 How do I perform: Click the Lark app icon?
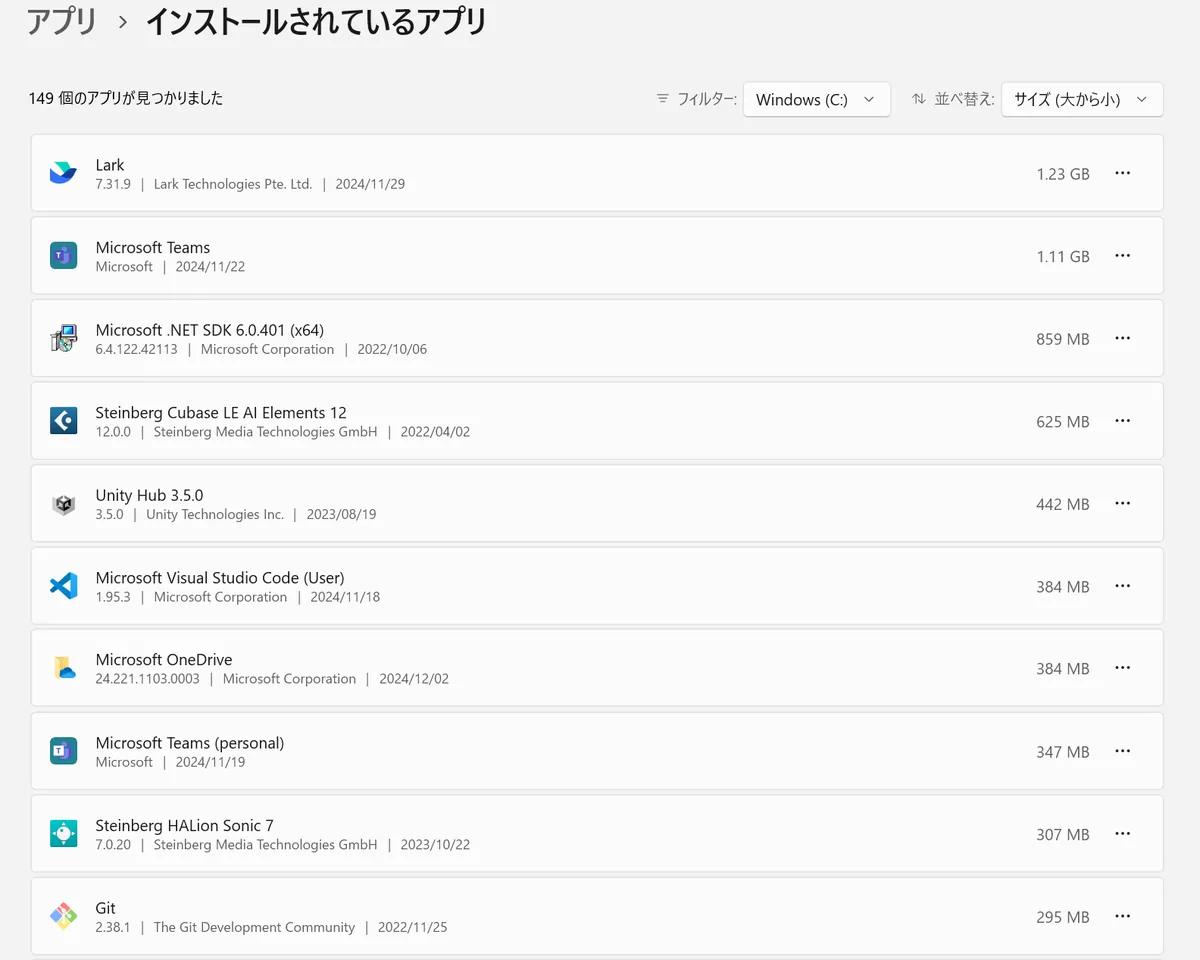pyautogui.click(x=63, y=174)
